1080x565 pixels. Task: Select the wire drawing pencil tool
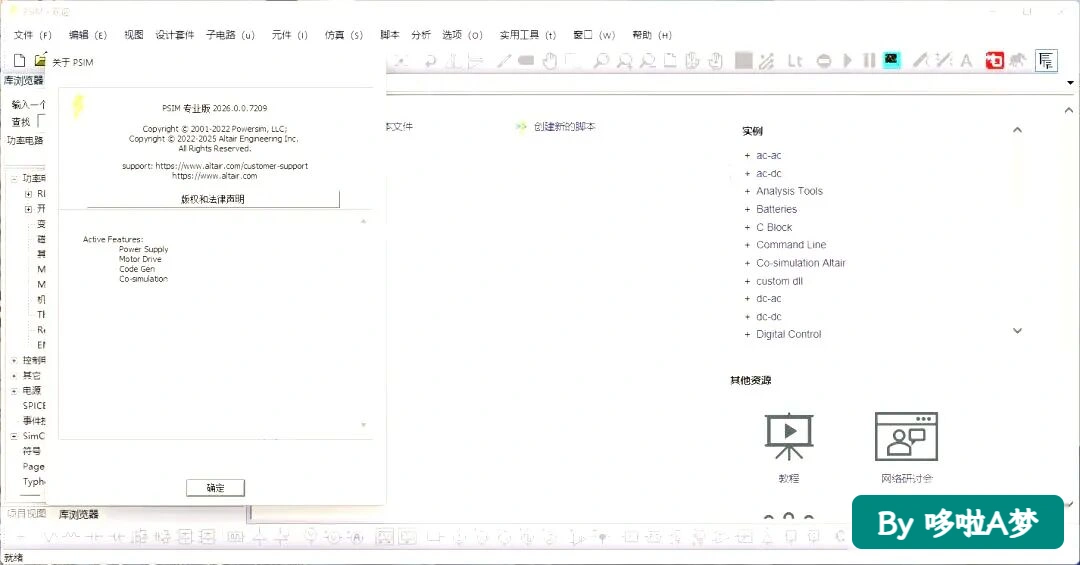(504, 61)
